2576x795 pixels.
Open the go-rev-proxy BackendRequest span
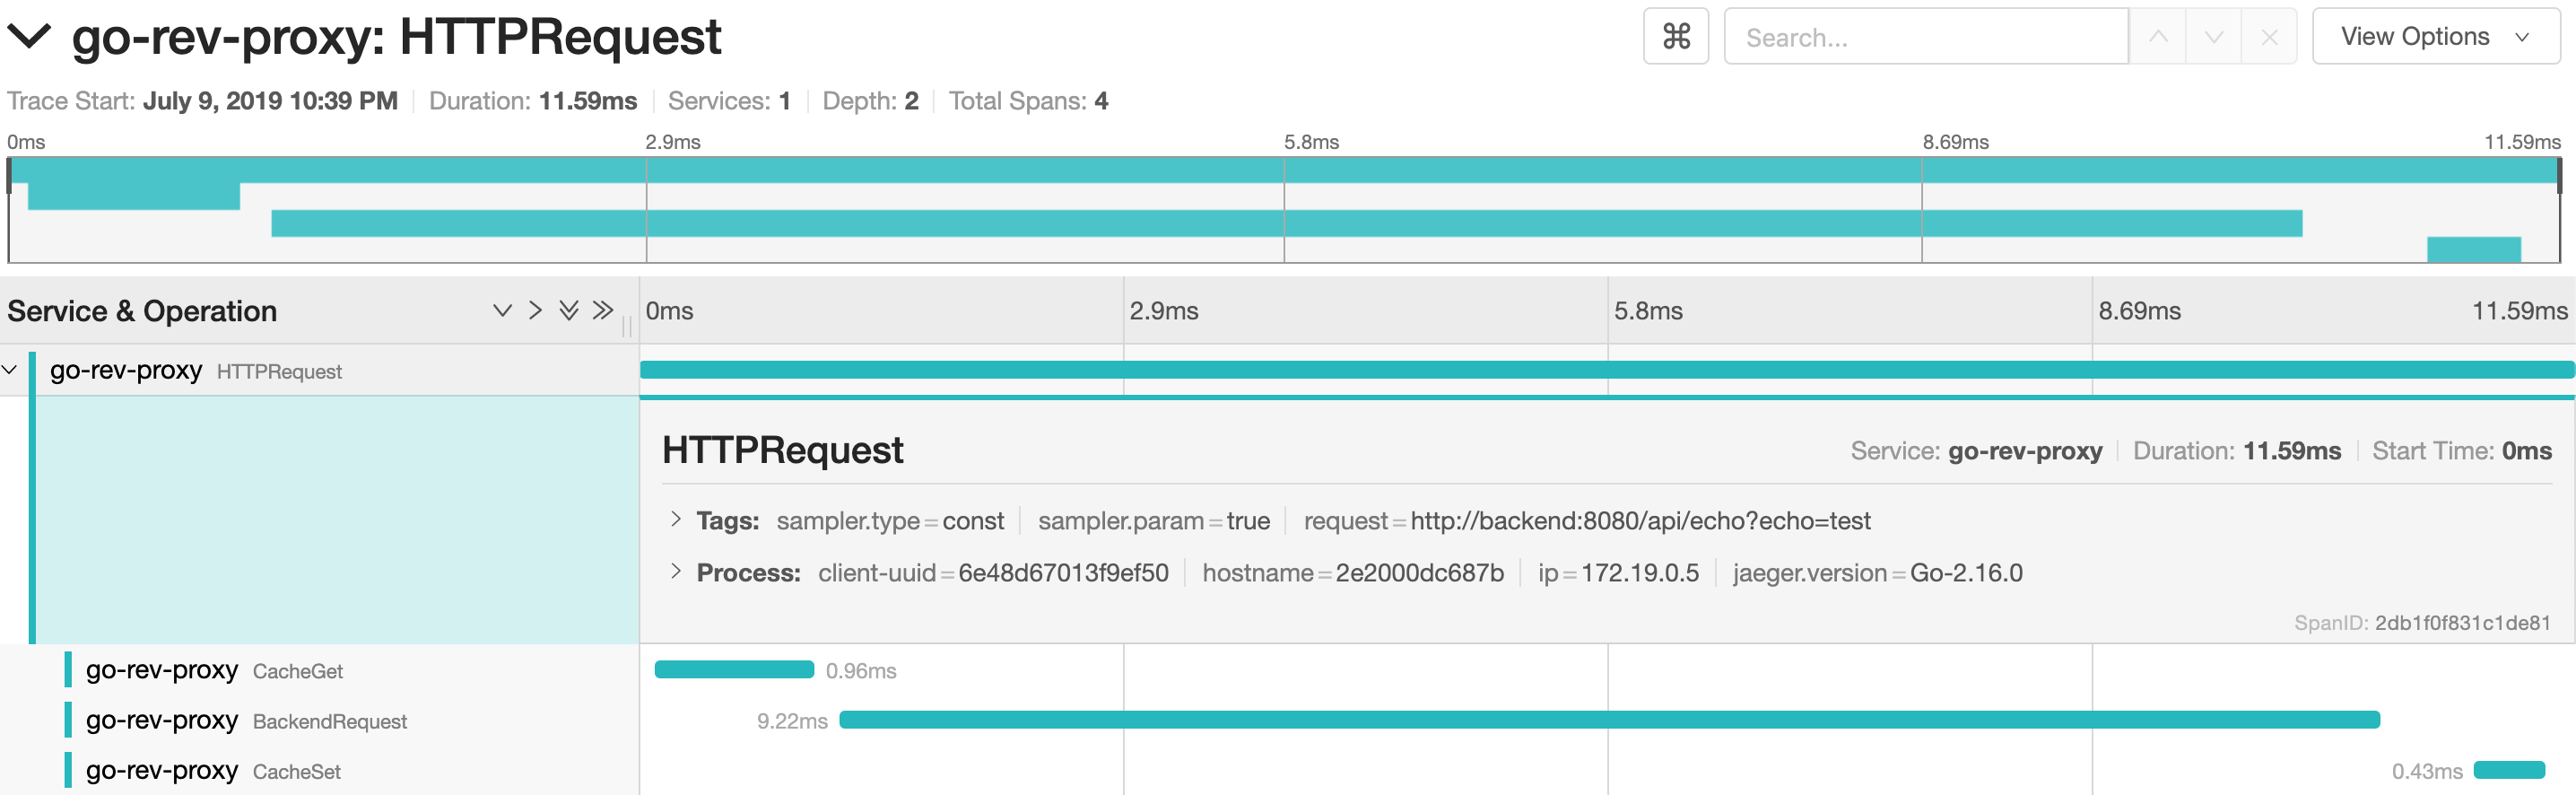[246, 720]
